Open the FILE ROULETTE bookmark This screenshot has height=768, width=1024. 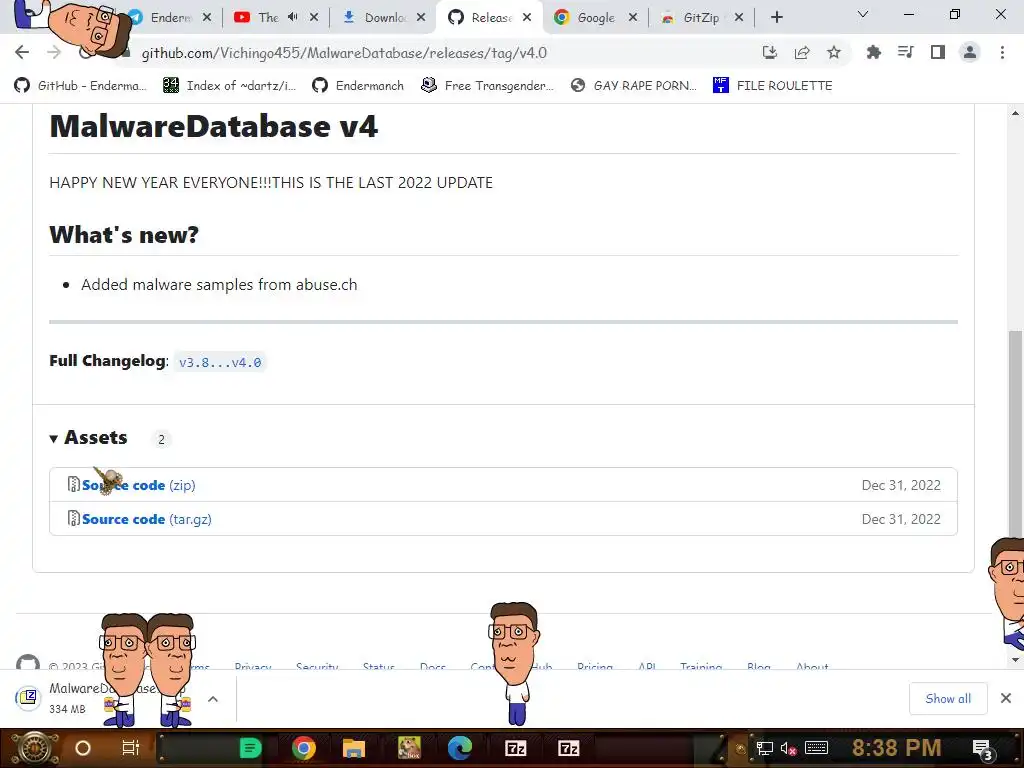point(773,86)
